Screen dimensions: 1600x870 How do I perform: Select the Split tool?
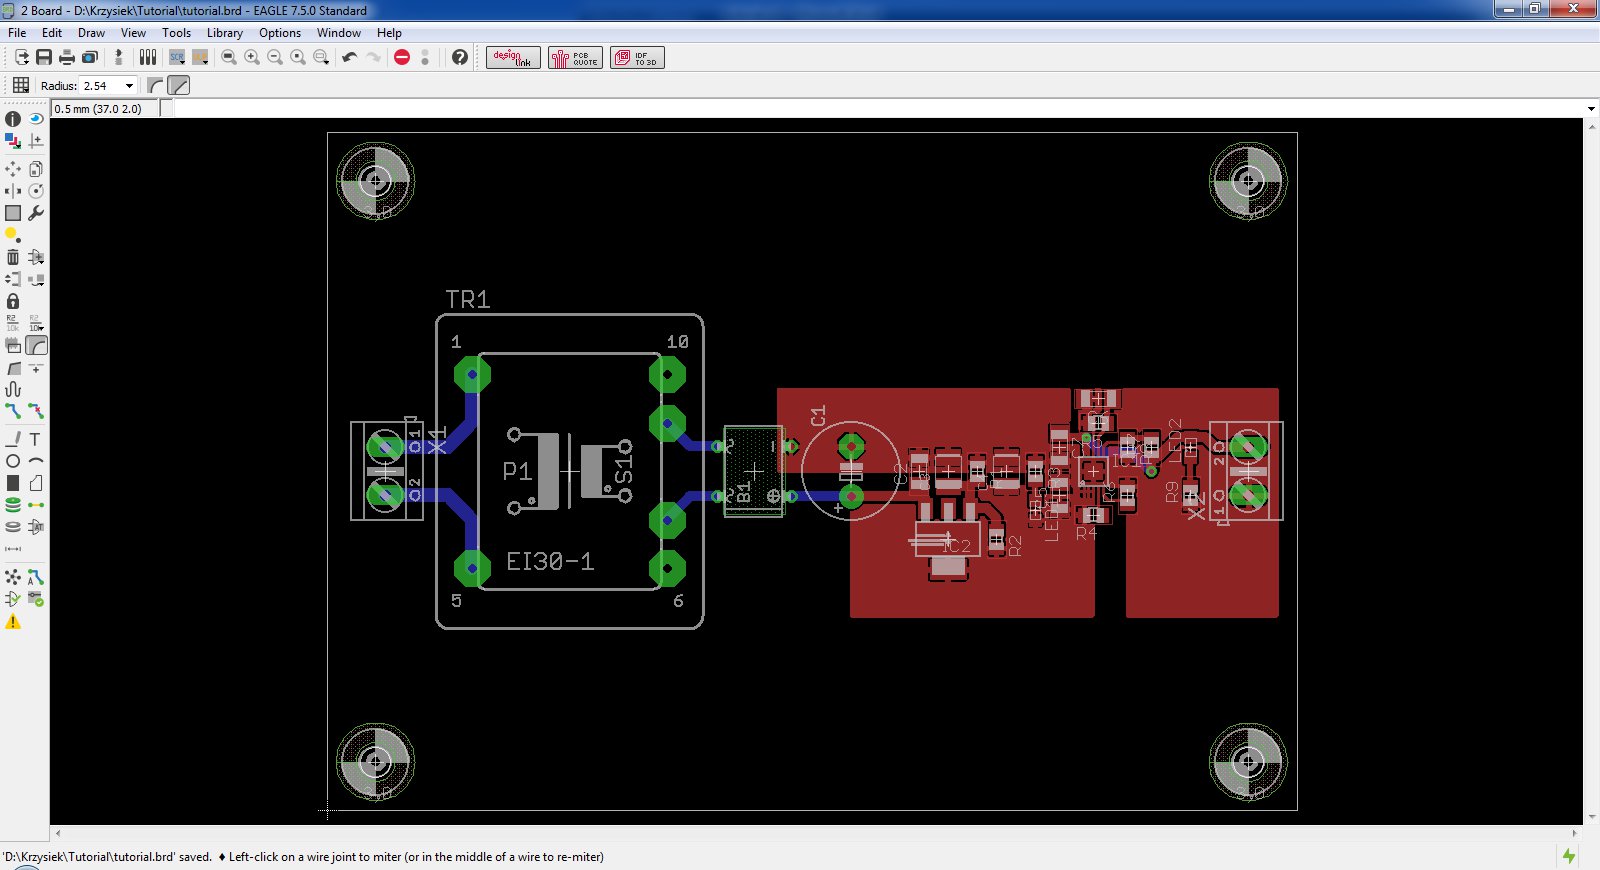point(13,367)
